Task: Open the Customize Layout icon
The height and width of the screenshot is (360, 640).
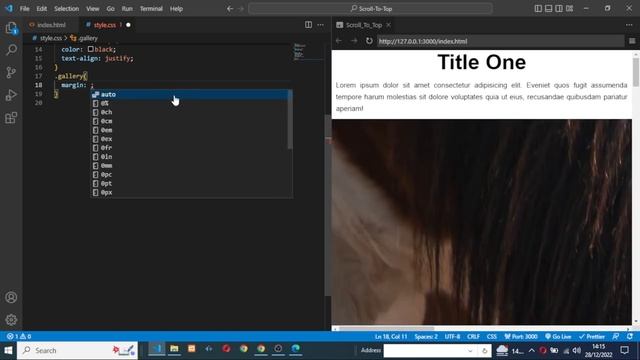Action: [x=569, y=9]
